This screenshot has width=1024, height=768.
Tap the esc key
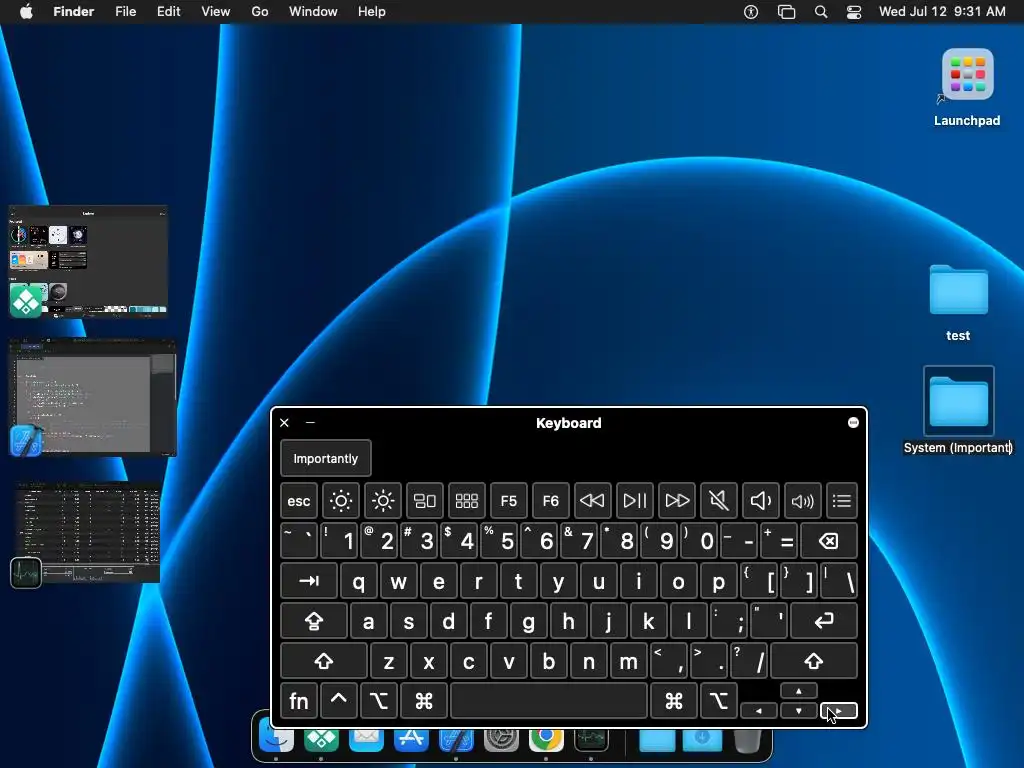coord(299,501)
